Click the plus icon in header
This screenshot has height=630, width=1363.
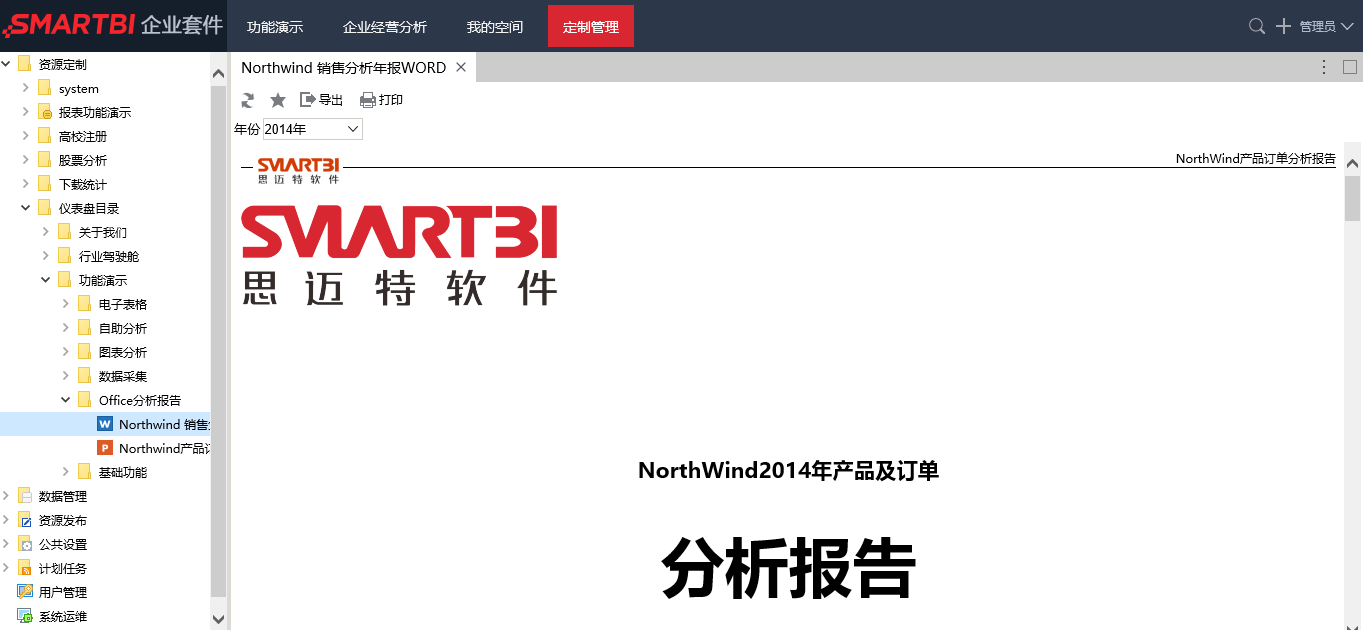[x=1284, y=26]
